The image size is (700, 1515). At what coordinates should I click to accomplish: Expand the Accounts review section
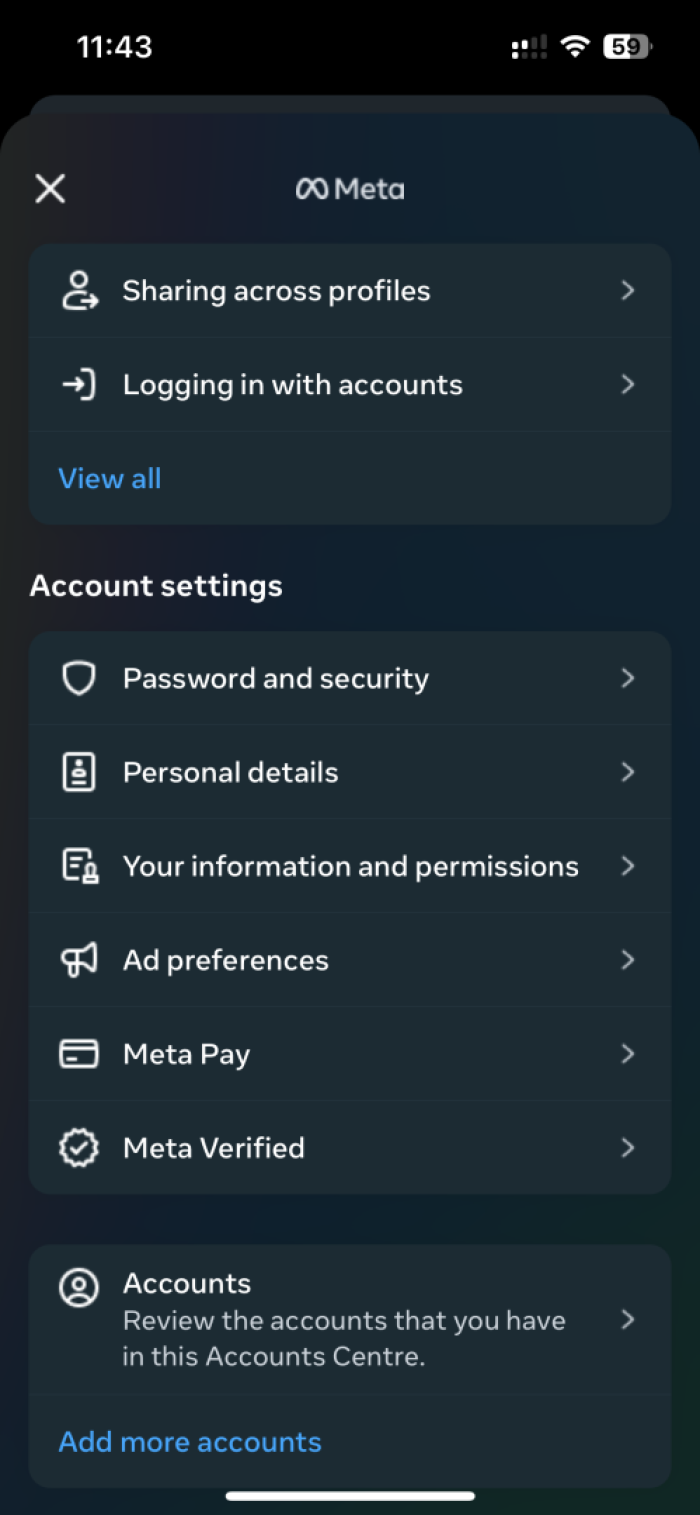[x=628, y=1318]
